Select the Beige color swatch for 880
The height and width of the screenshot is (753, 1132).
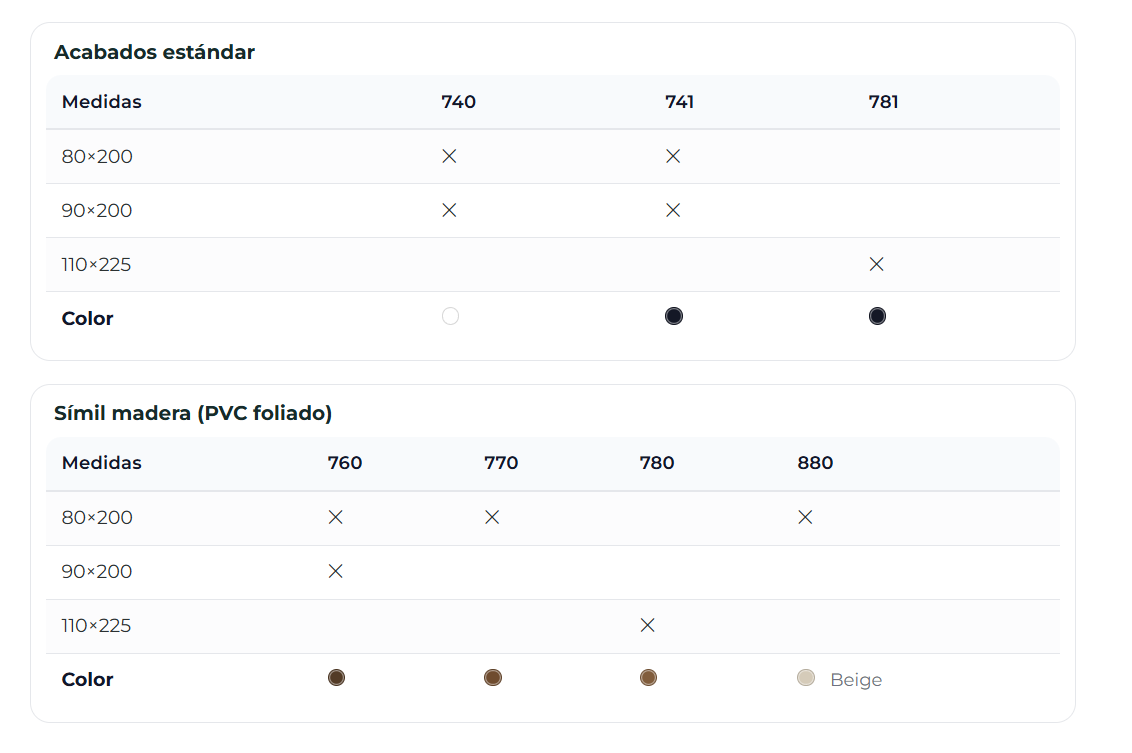(x=806, y=678)
